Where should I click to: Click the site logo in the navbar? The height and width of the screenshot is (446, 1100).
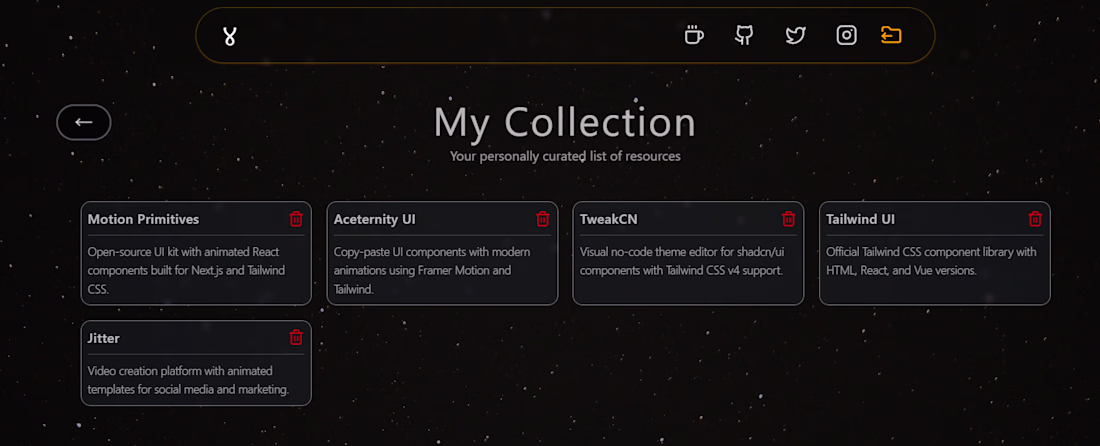point(230,36)
